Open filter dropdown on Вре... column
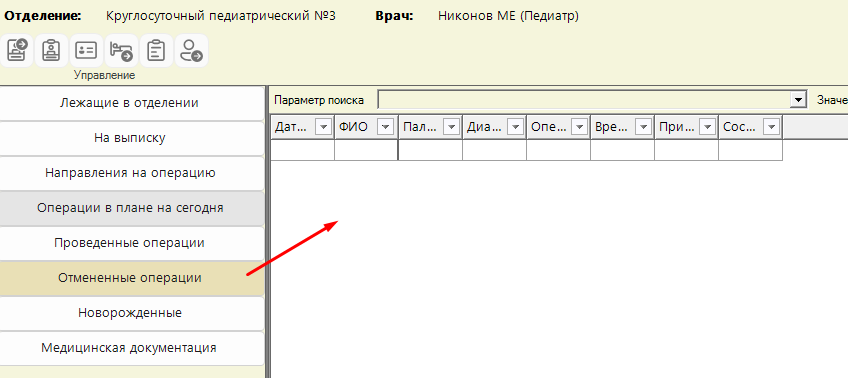Image resolution: width=848 pixels, height=378 pixels. point(644,128)
